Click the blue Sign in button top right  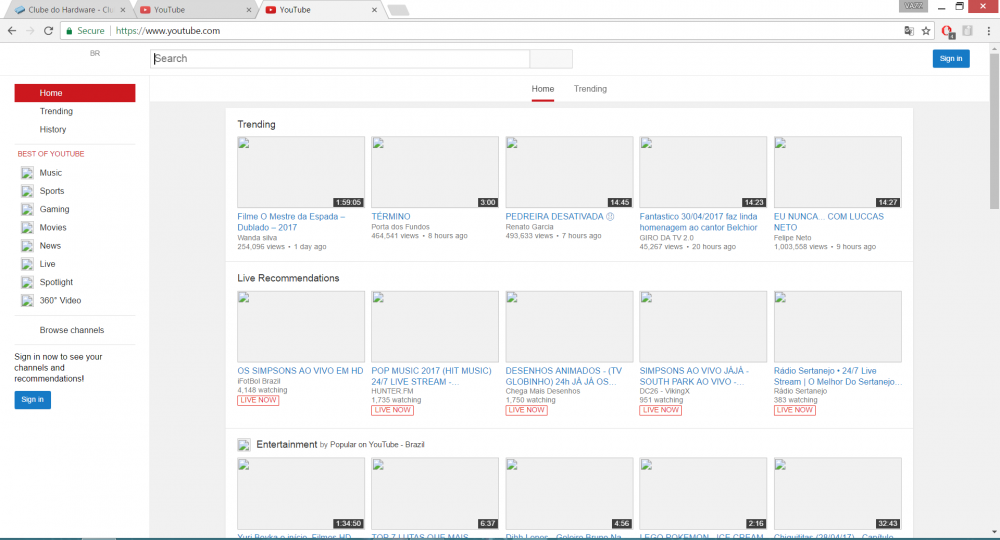pos(951,59)
